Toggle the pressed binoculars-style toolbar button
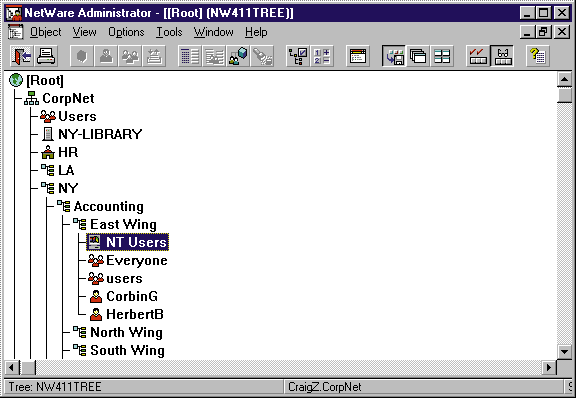576x398 pixels. 502,56
